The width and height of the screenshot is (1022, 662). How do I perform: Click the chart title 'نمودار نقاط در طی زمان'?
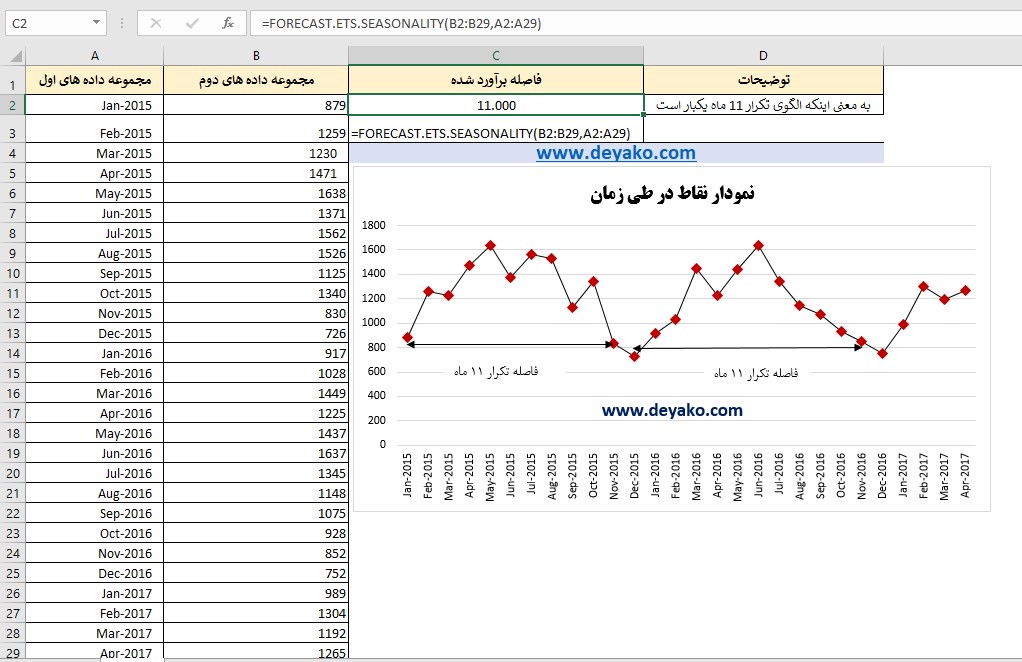coord(672,194)
